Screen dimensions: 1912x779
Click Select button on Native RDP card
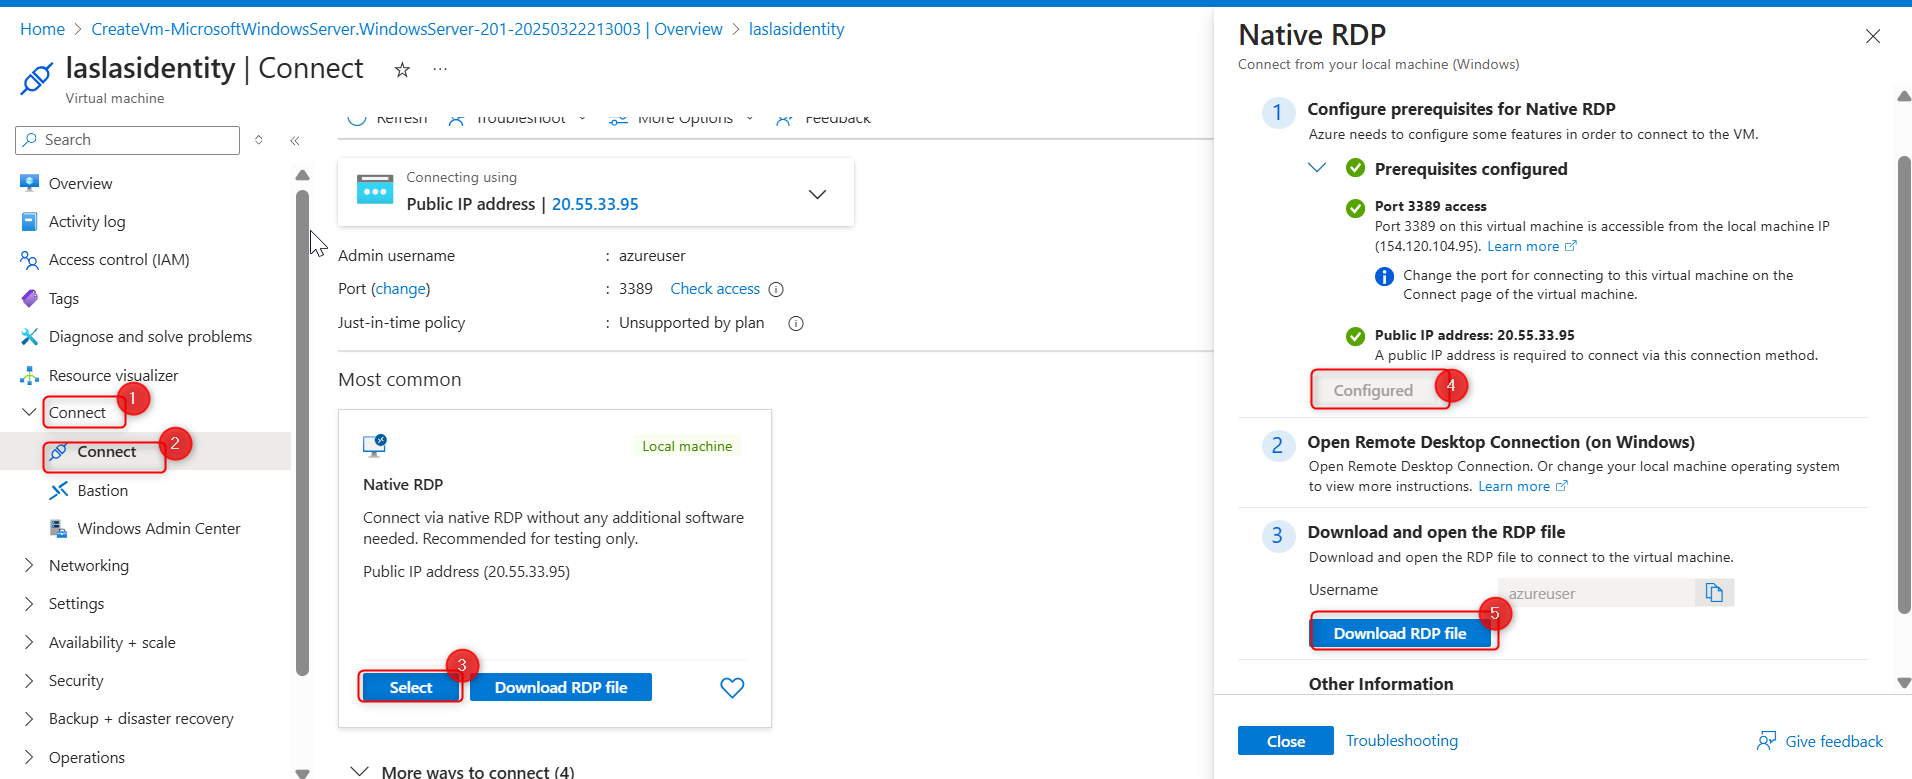[411, 687]
